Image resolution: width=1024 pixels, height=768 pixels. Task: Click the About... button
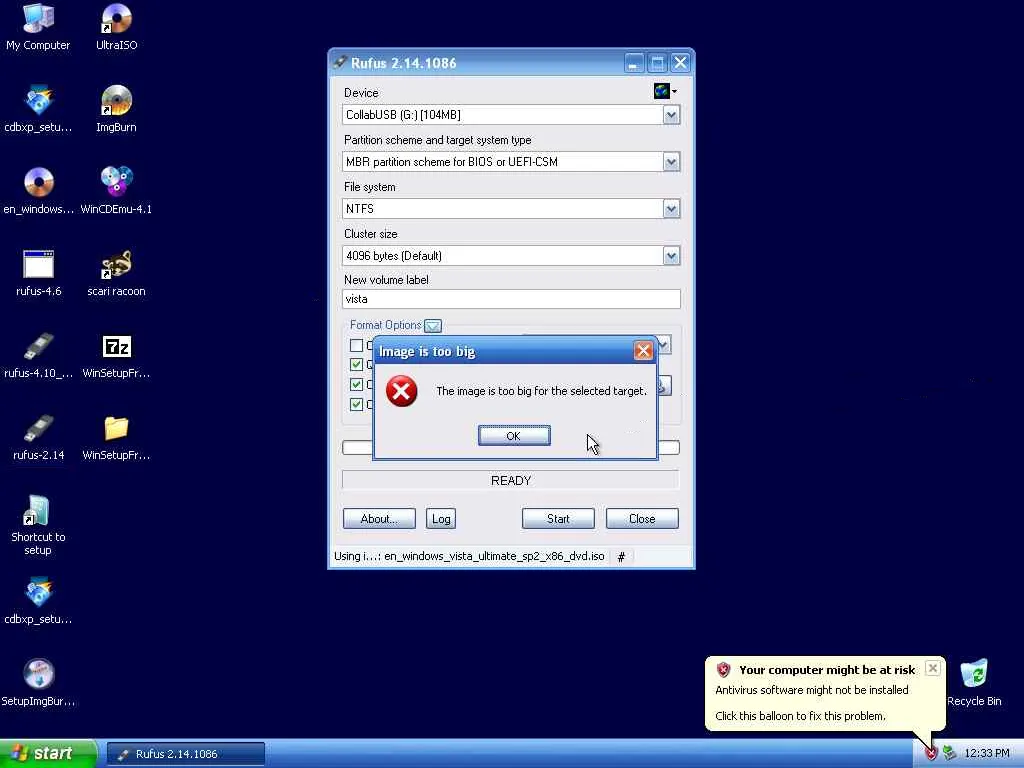click(379, 519)
